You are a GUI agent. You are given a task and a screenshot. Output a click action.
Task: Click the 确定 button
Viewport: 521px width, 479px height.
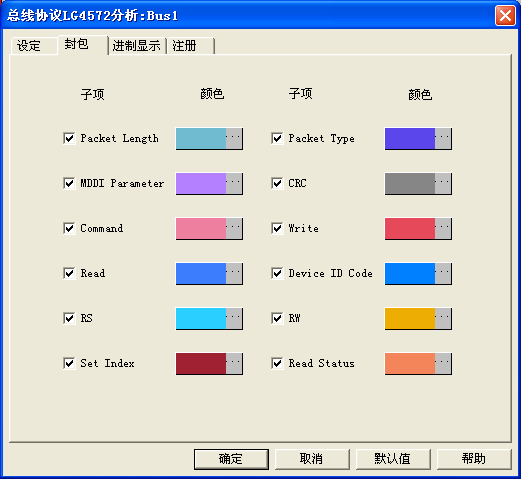pyautogui.click(x=231, y=459)
